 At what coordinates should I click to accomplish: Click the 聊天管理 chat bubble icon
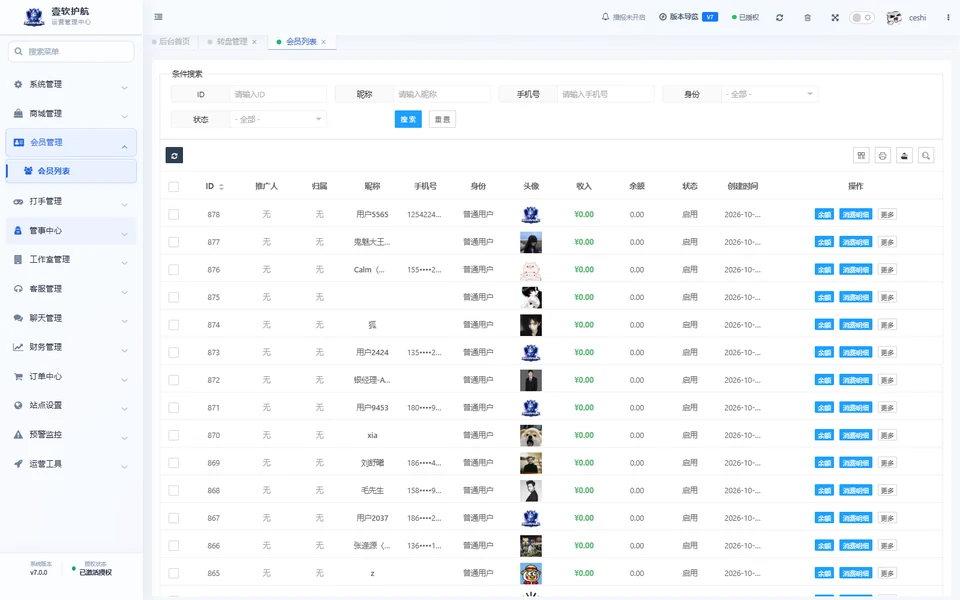pyautogui.click(x=18, y=318)
